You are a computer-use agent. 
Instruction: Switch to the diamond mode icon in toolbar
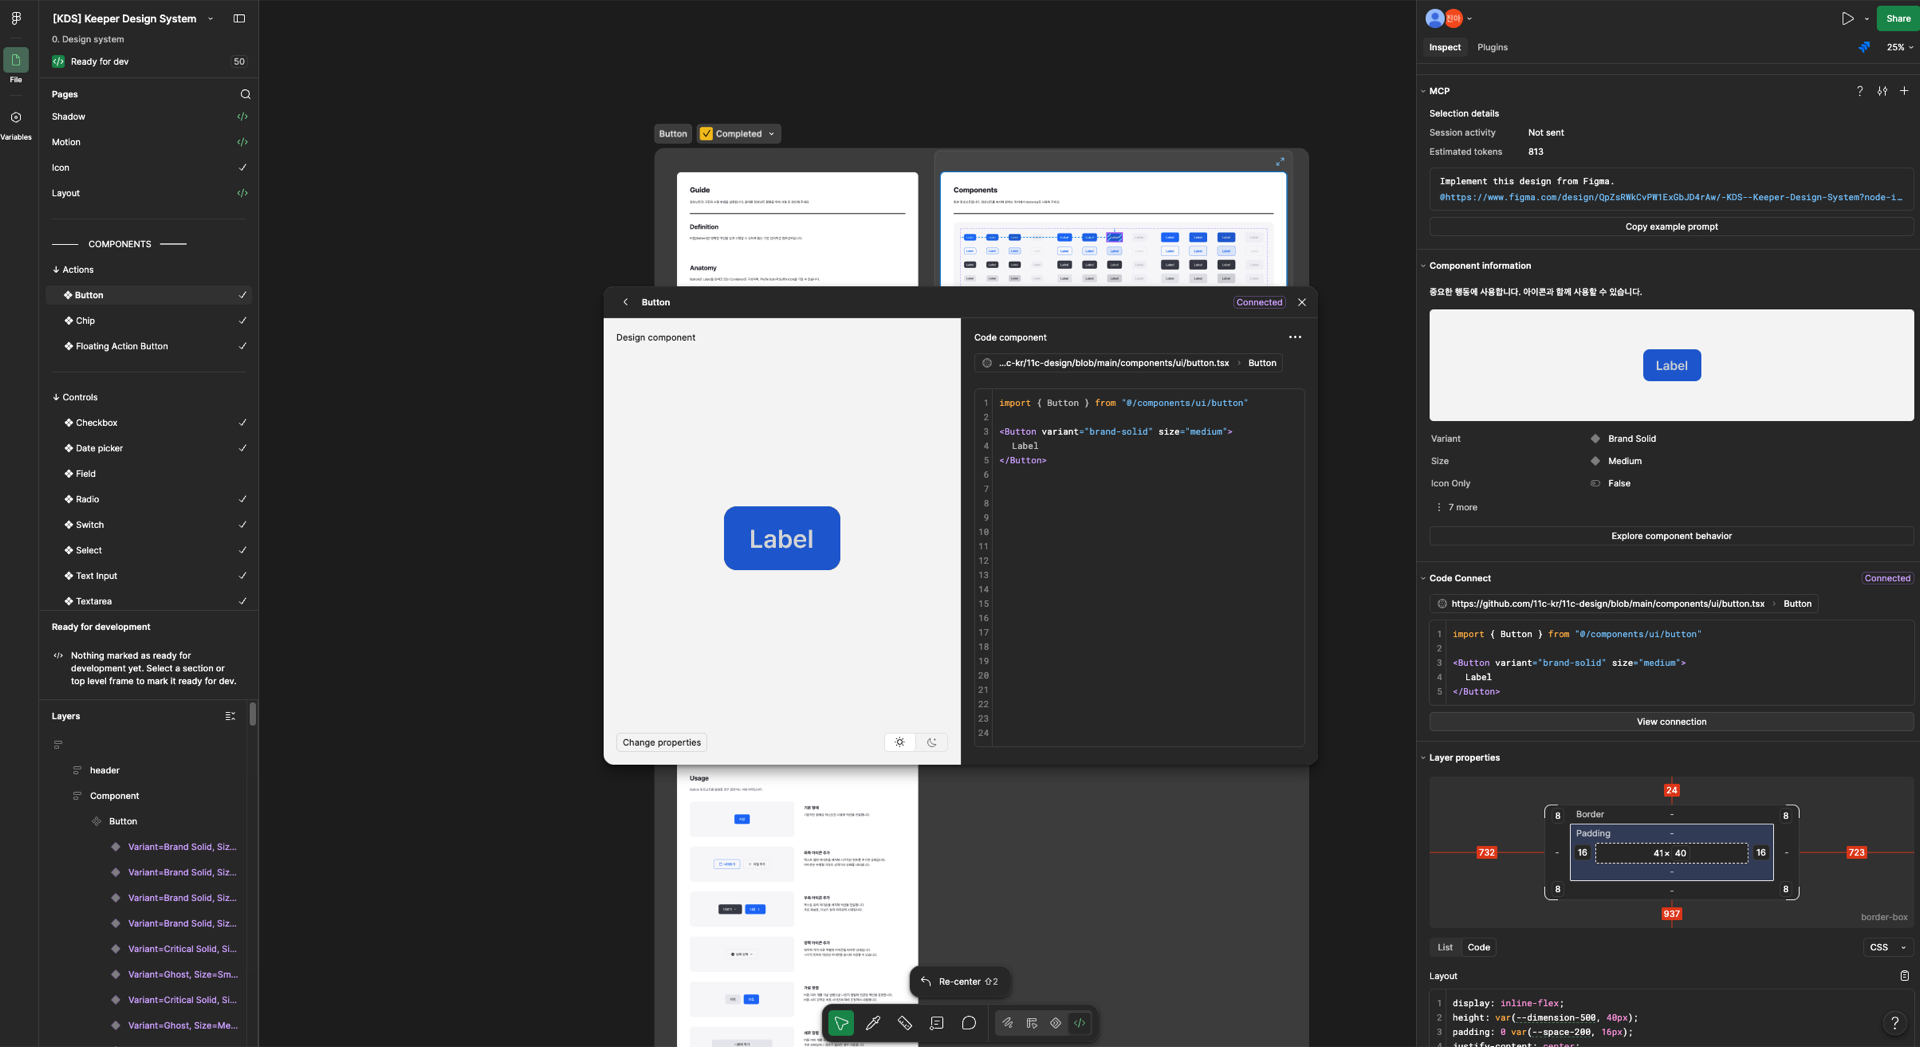tap(1056, 1023)
